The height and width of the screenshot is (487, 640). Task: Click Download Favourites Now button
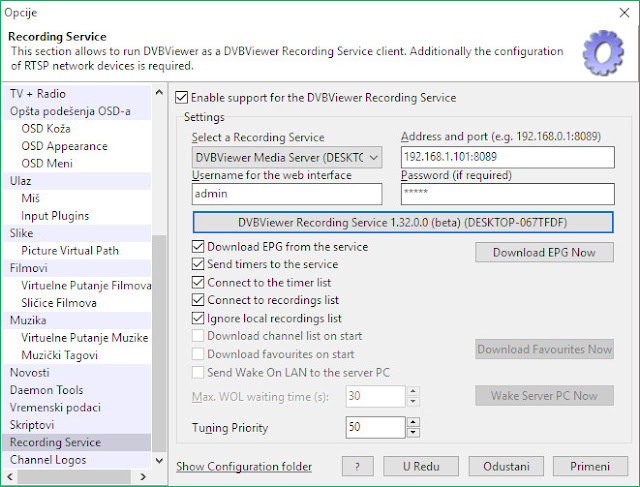pos(544,349)
